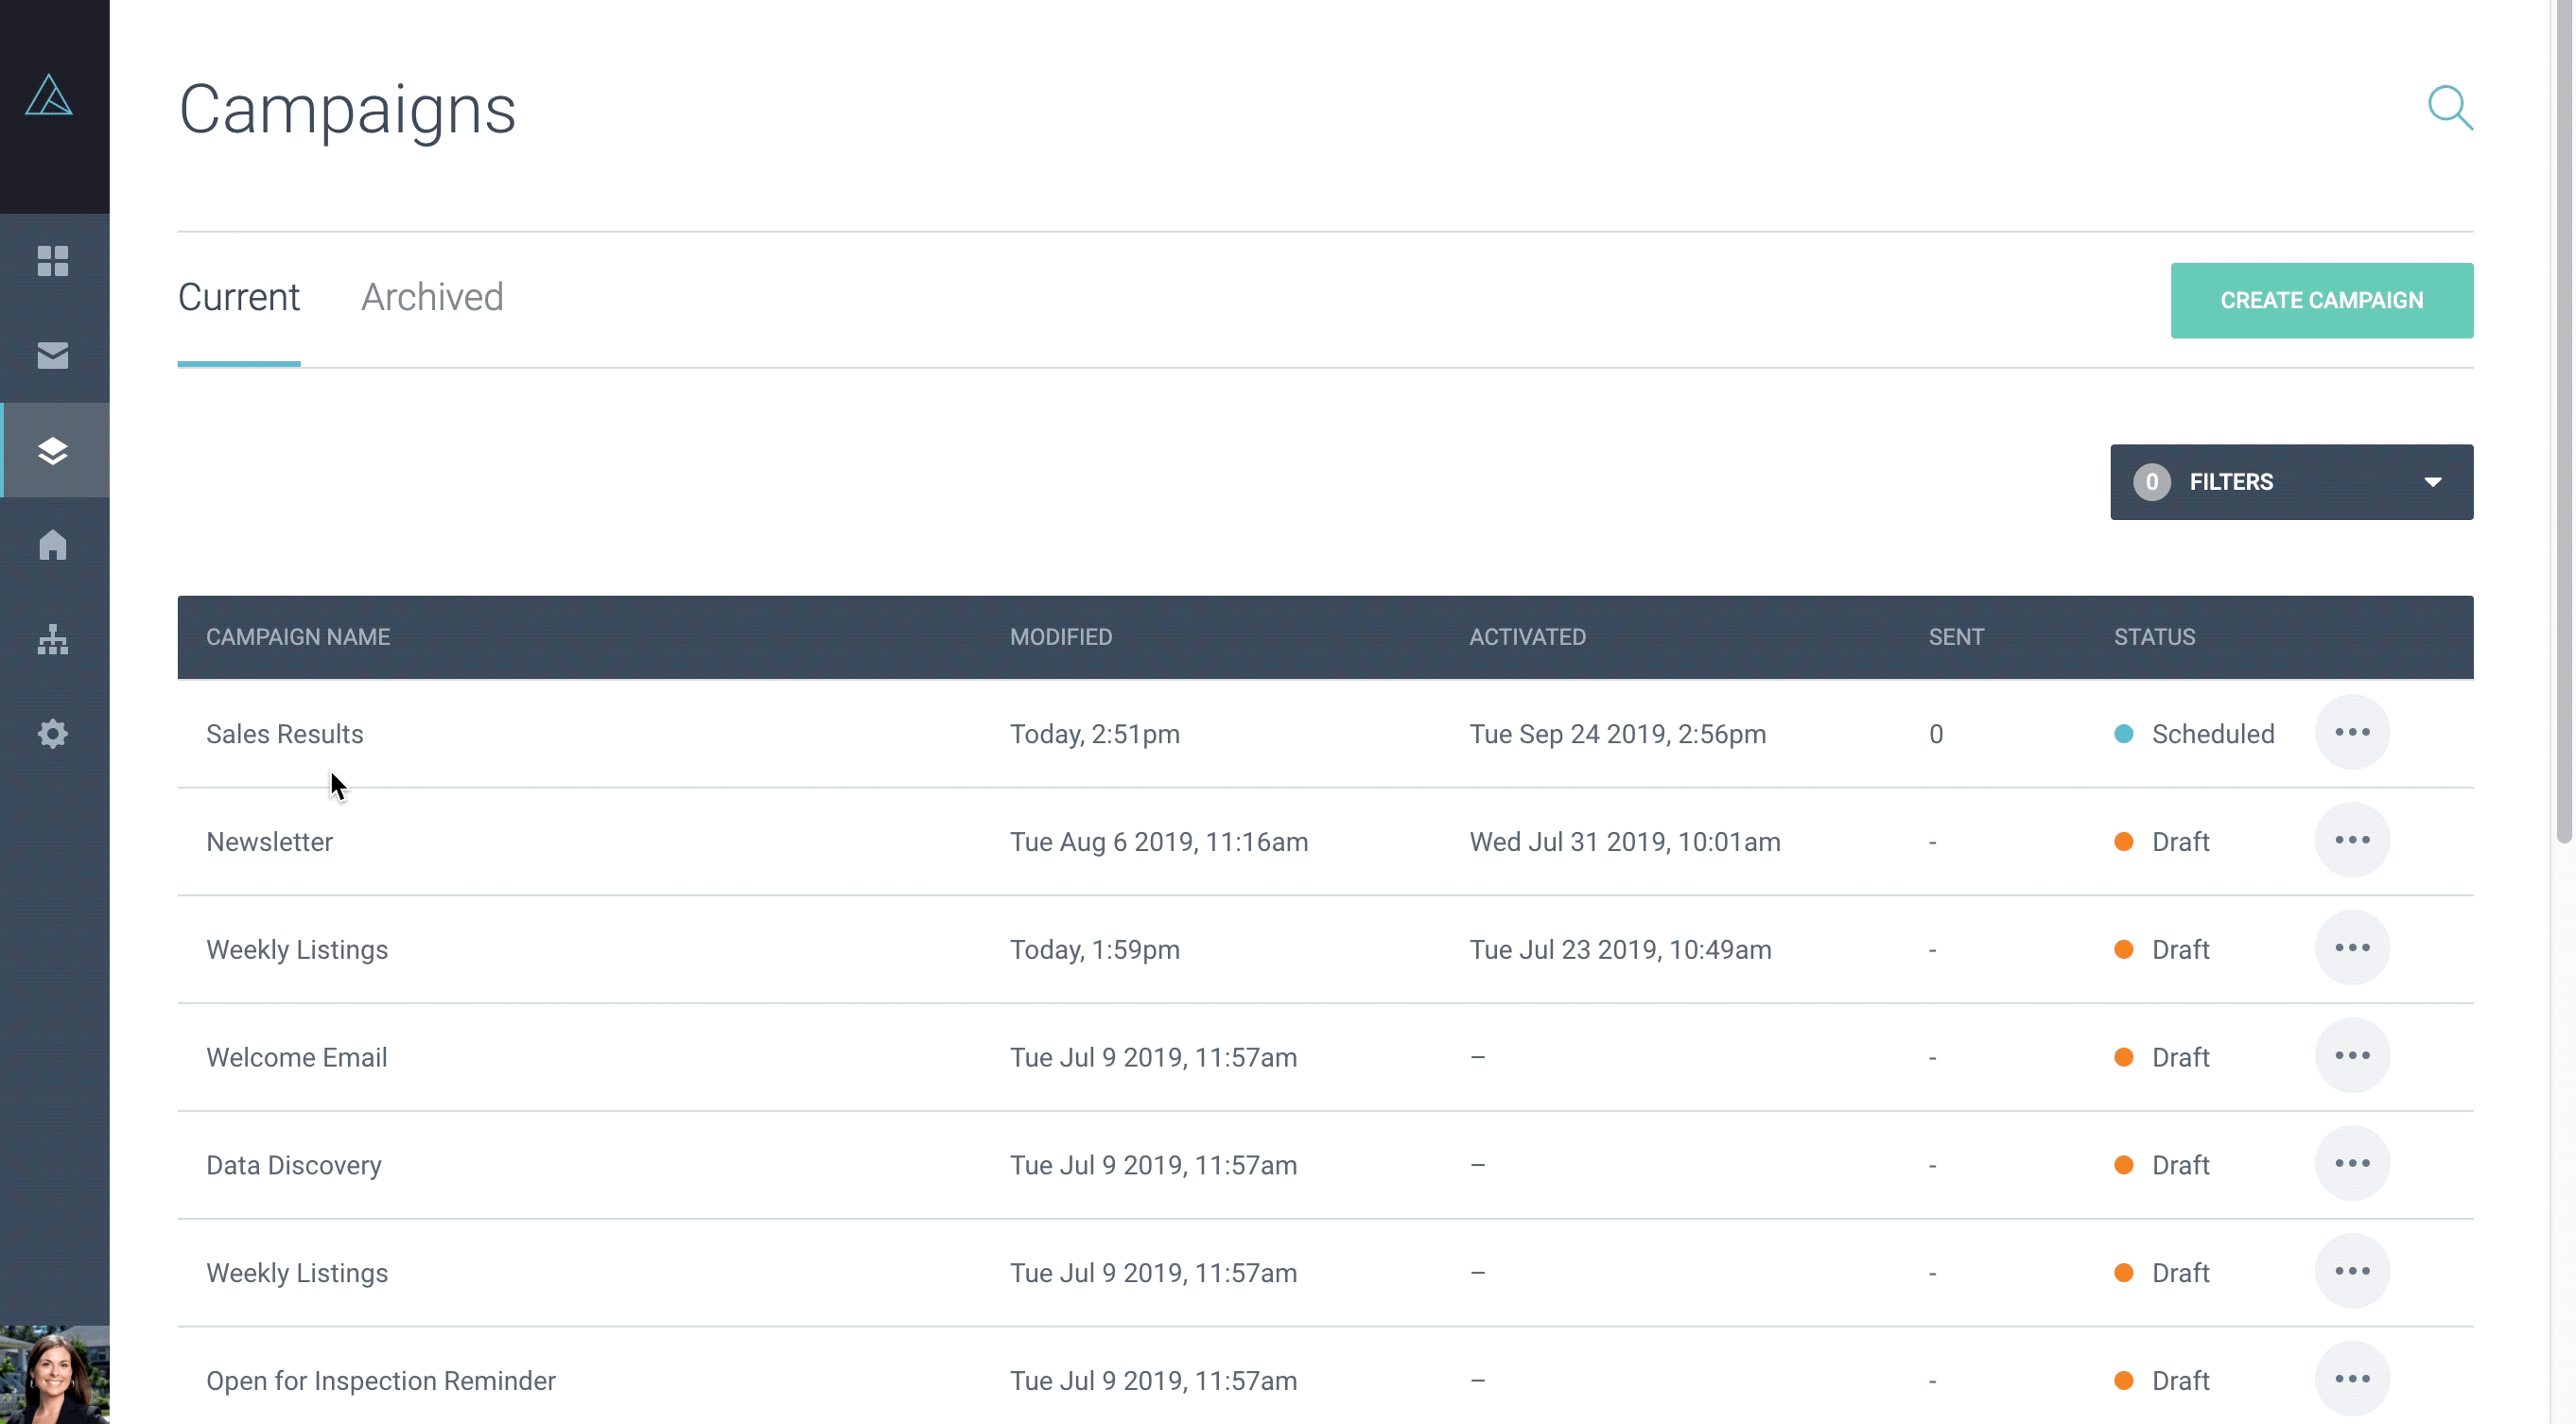Open the dashboard grid icon
The image size is (2576, 1424).
click(x=53, y=261)
